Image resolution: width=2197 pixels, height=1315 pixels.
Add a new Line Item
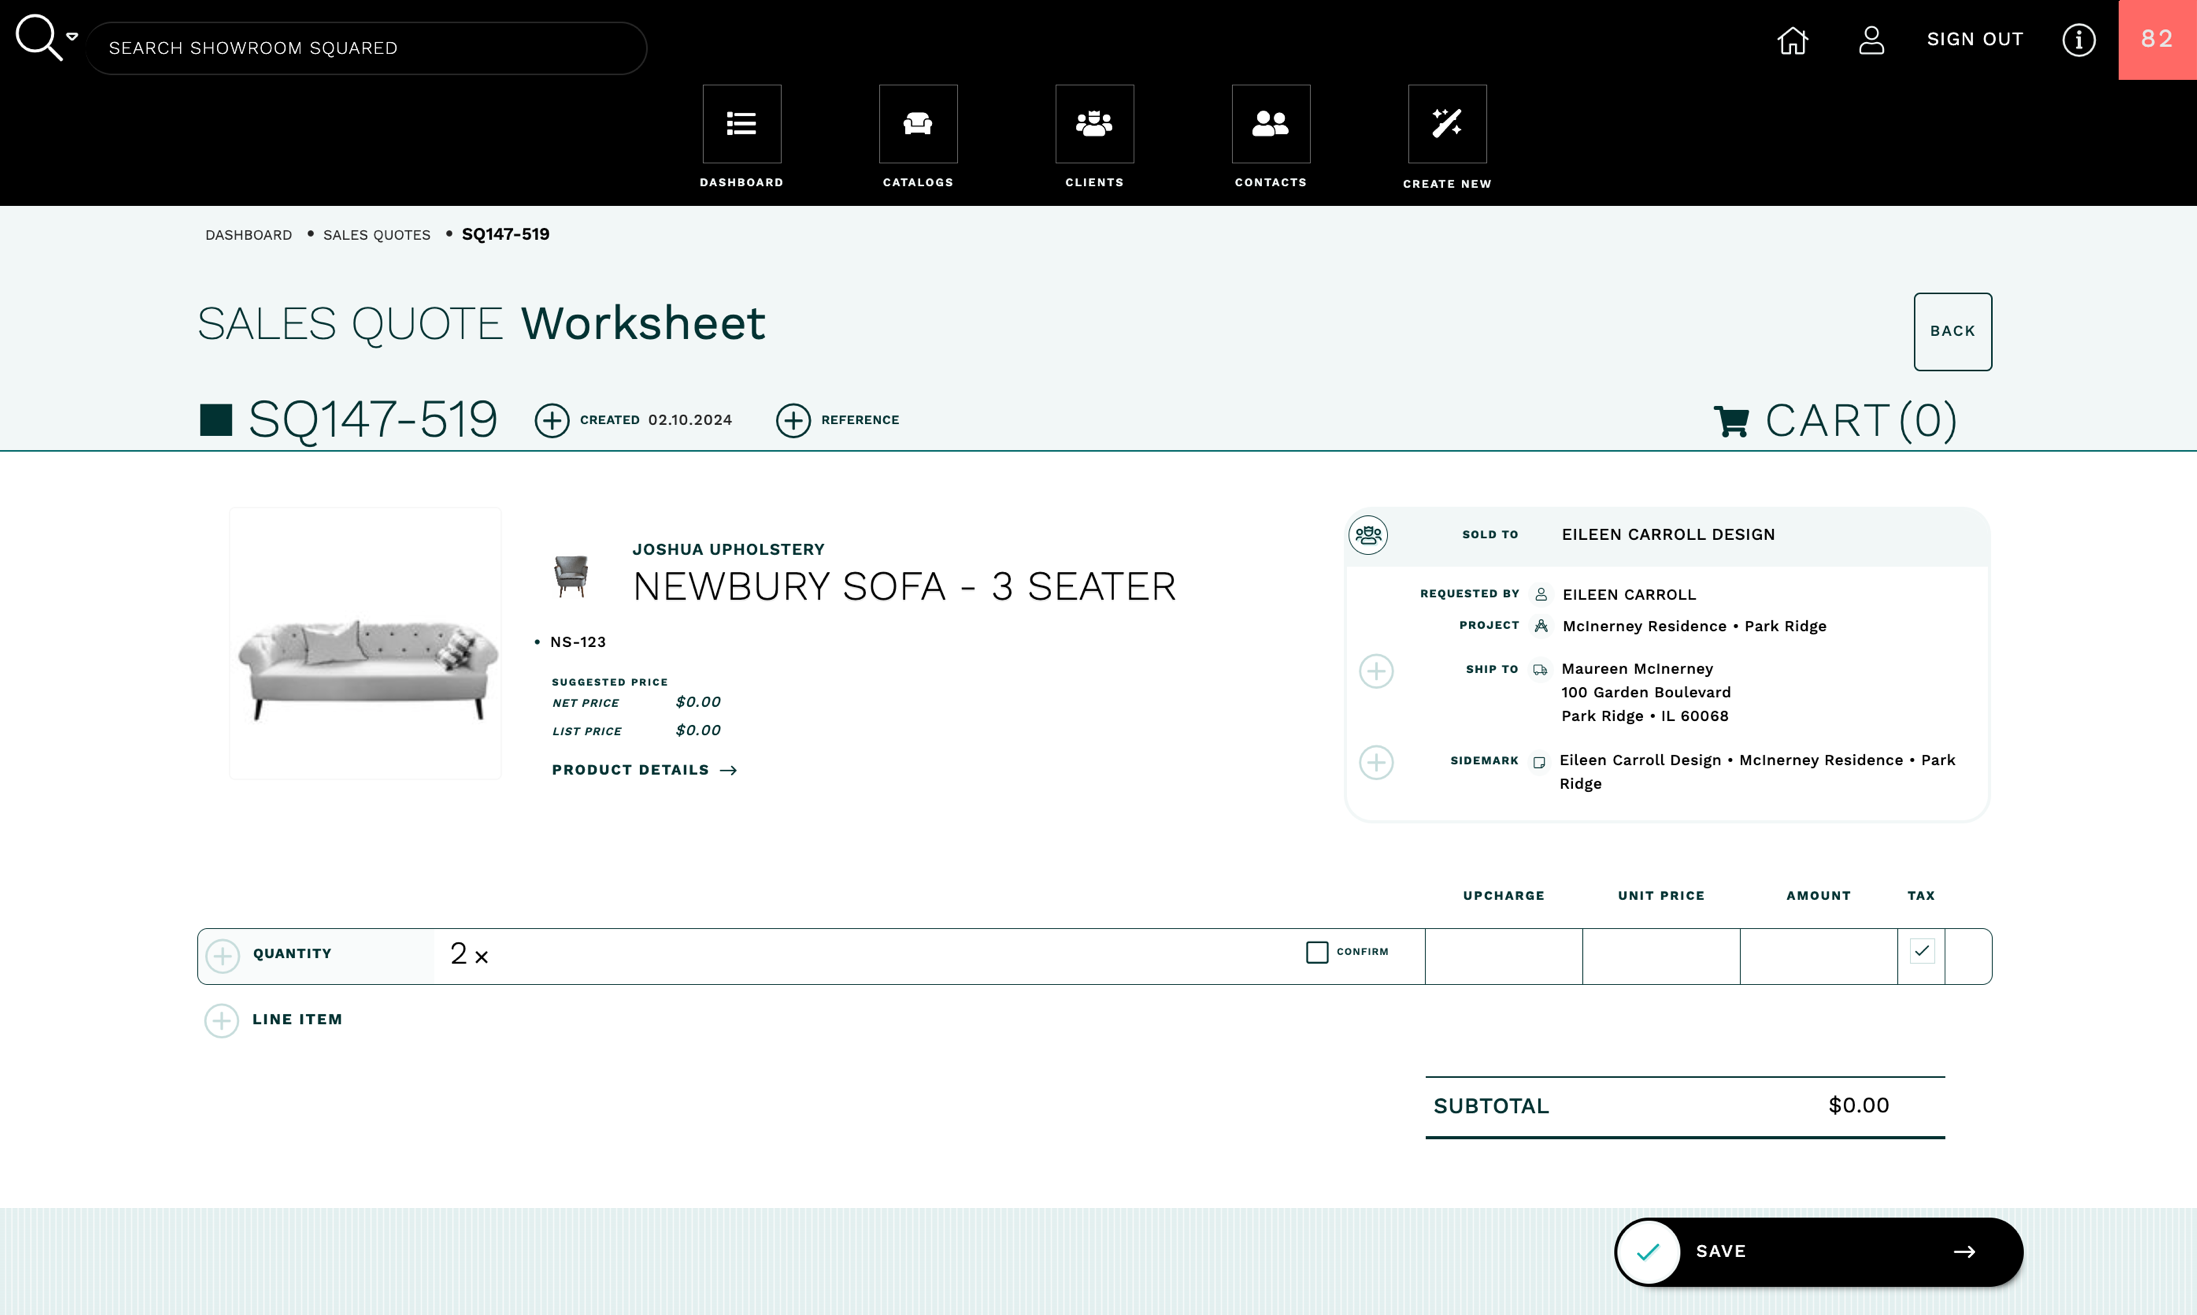point(222,1020)
